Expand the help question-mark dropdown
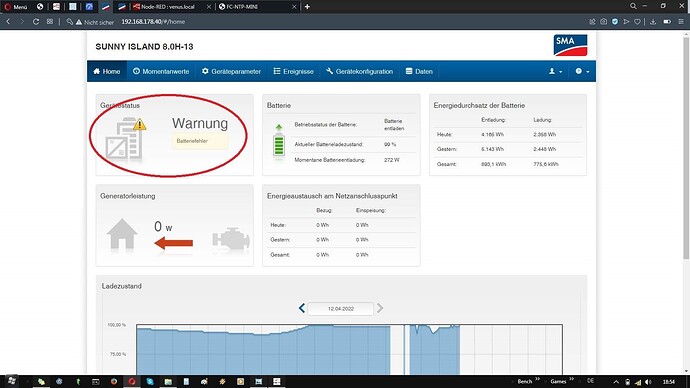This screenshot has width=690, height=388. [582, 71]
